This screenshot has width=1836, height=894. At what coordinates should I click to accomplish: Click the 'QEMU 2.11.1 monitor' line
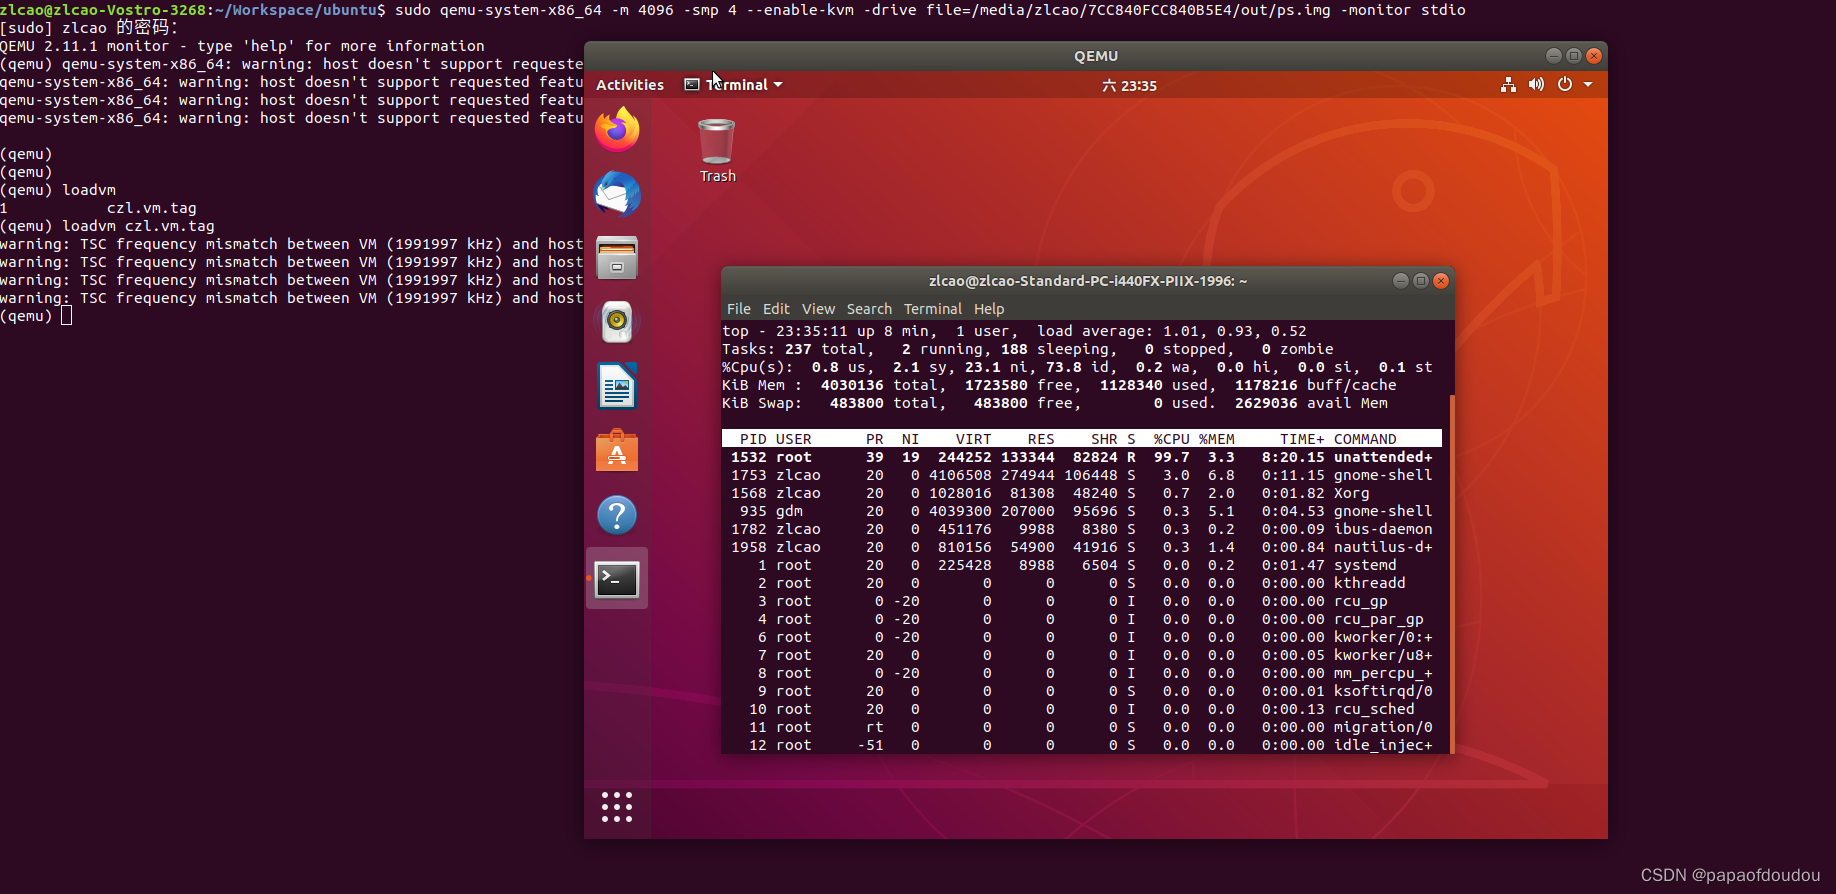tap(242, 46)
